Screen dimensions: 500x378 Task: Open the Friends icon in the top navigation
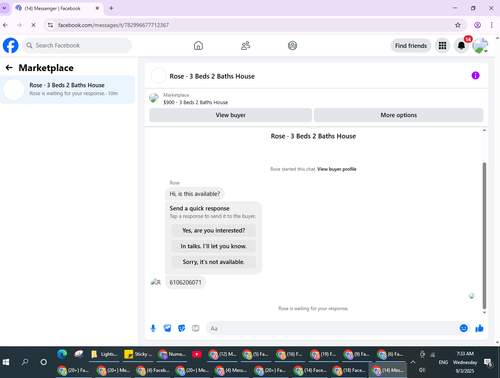click(246, 45)
